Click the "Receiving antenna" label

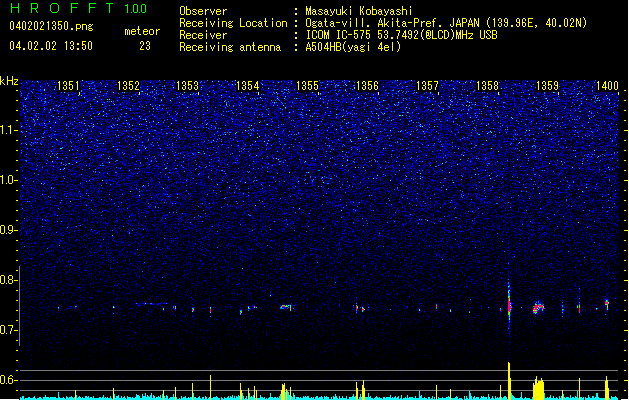point(230,47)
